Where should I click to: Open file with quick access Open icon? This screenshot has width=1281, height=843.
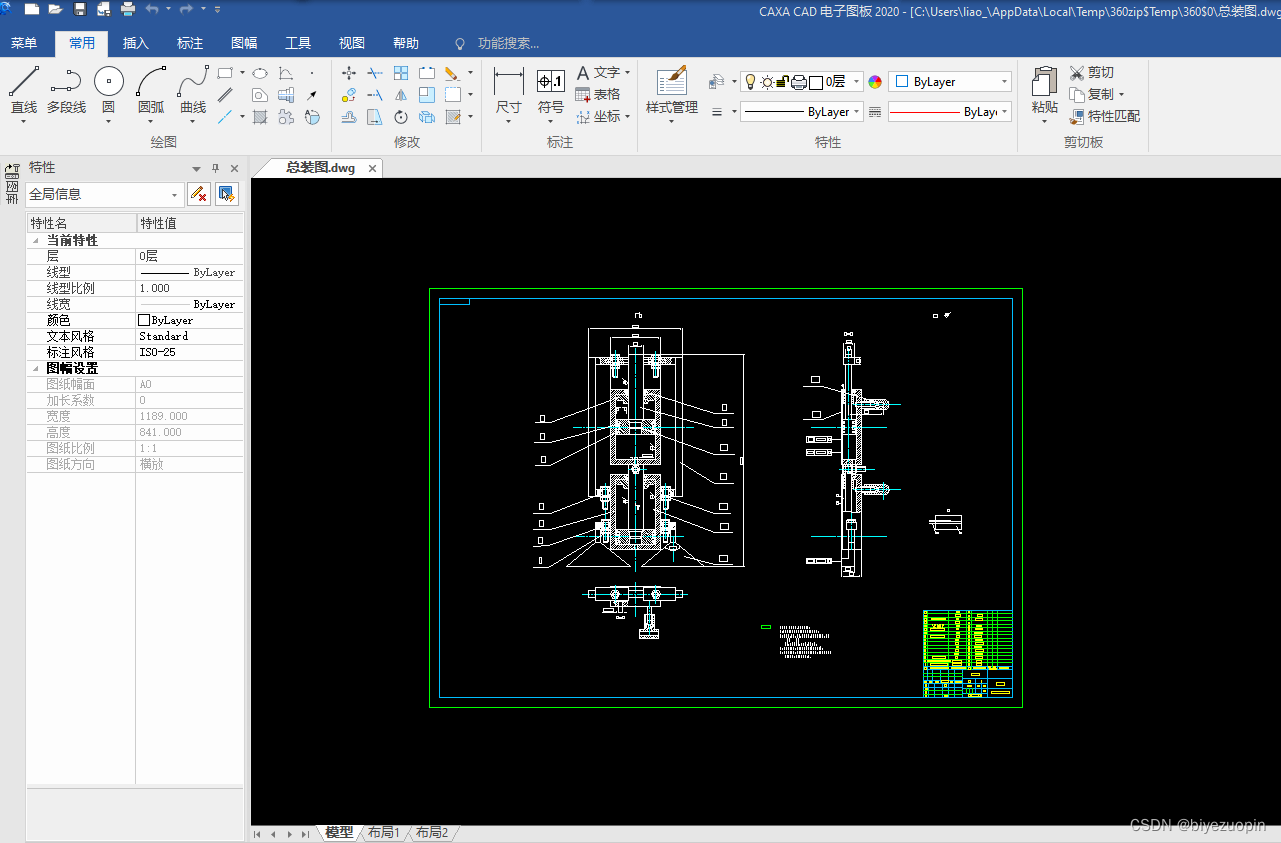coord(56,9)
